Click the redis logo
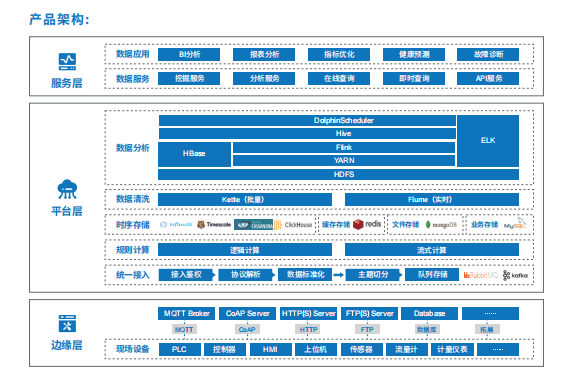Viewport: 565px width, 381px height. pyautogui.click(x=367, y=224)
